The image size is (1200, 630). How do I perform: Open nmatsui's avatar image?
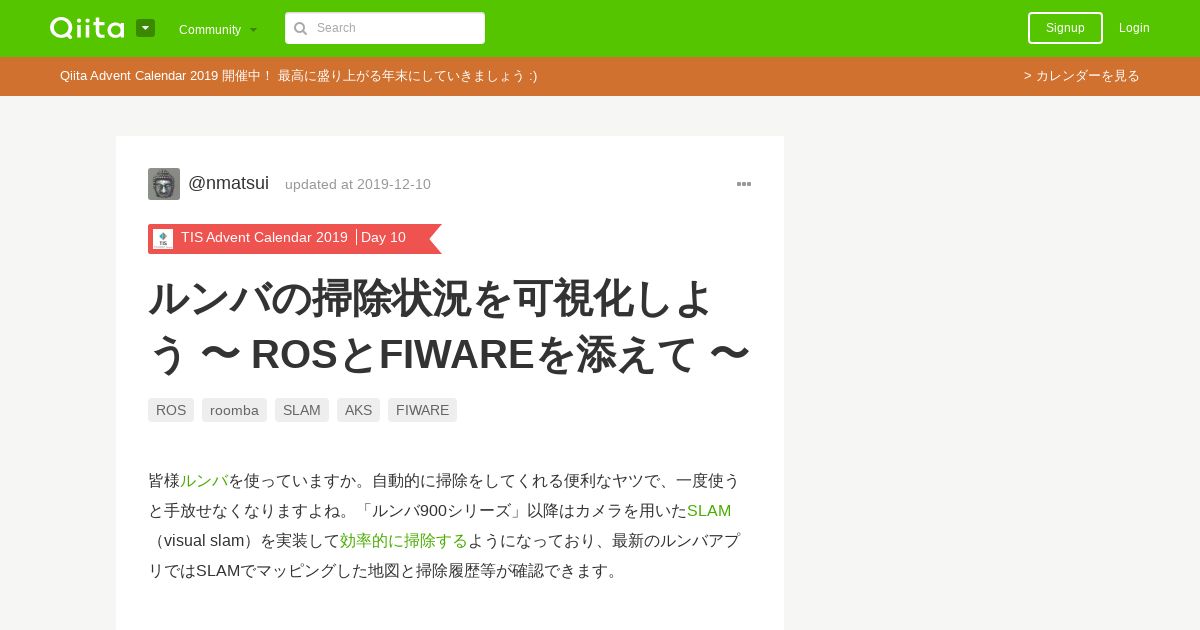point(164,184)
